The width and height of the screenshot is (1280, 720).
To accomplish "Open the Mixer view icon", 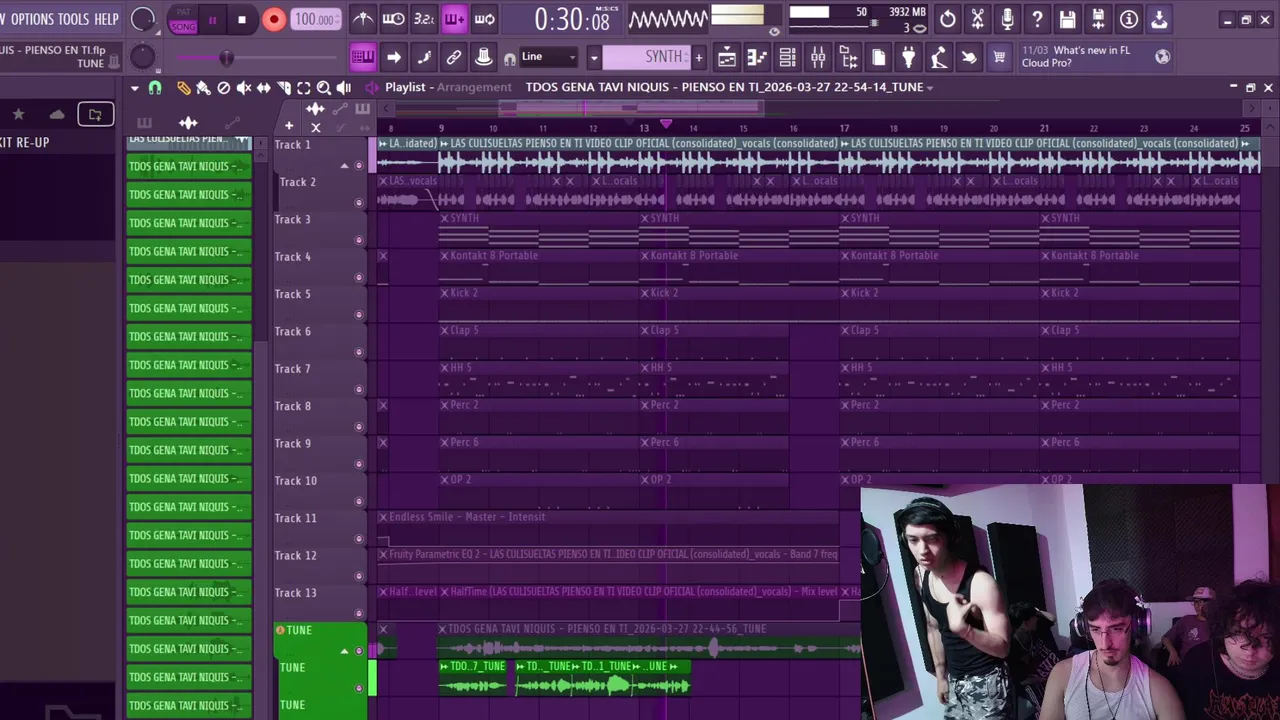I will (818, 57).
